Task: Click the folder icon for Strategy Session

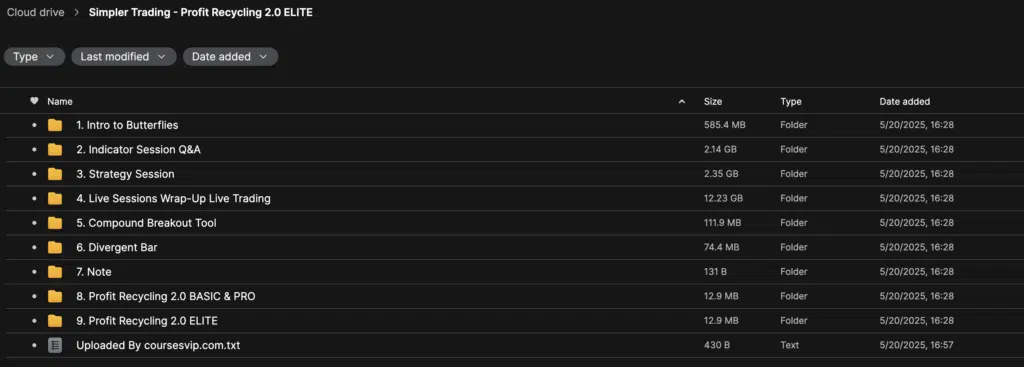Action: 55,174
